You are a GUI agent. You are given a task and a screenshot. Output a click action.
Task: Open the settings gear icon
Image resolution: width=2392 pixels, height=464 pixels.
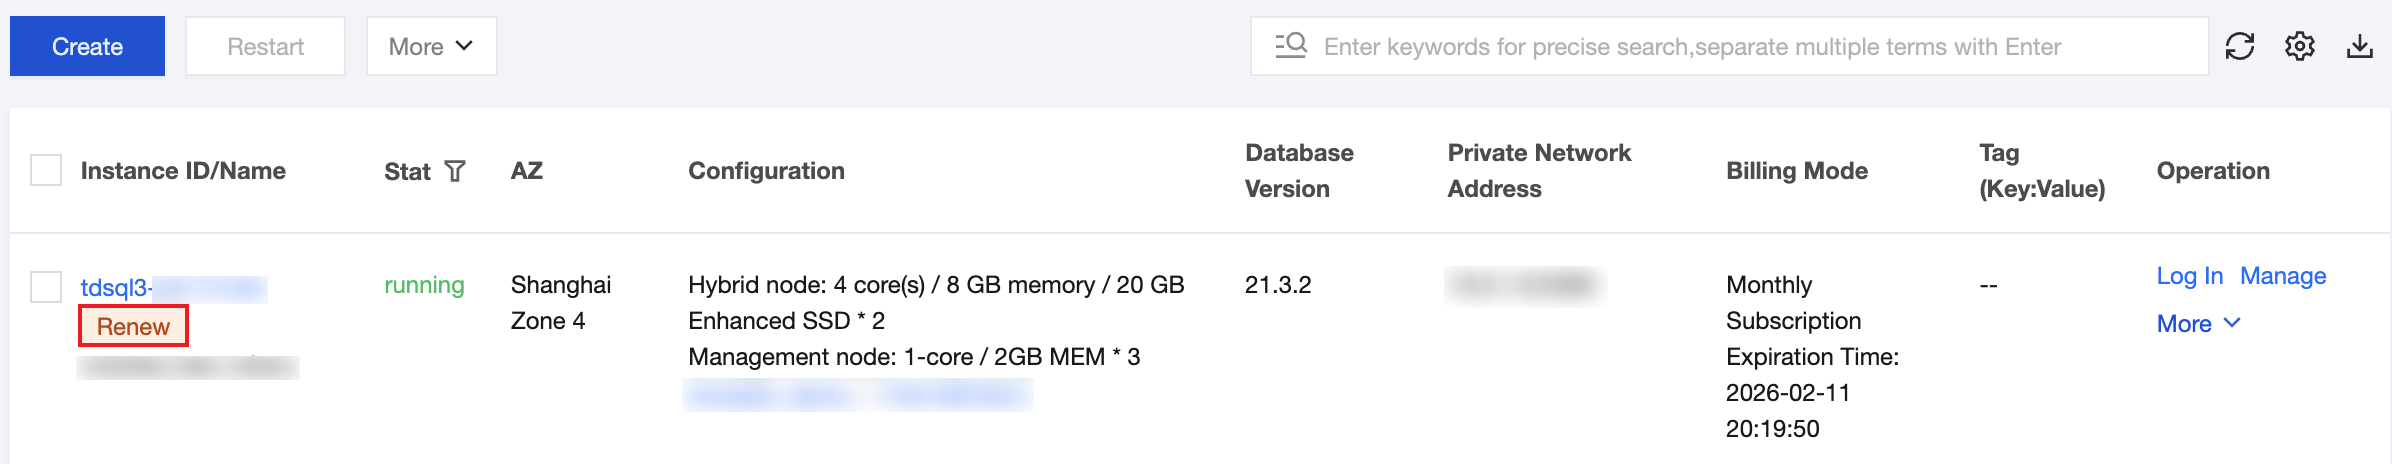pyautogui.click(x=2300, y=46)
